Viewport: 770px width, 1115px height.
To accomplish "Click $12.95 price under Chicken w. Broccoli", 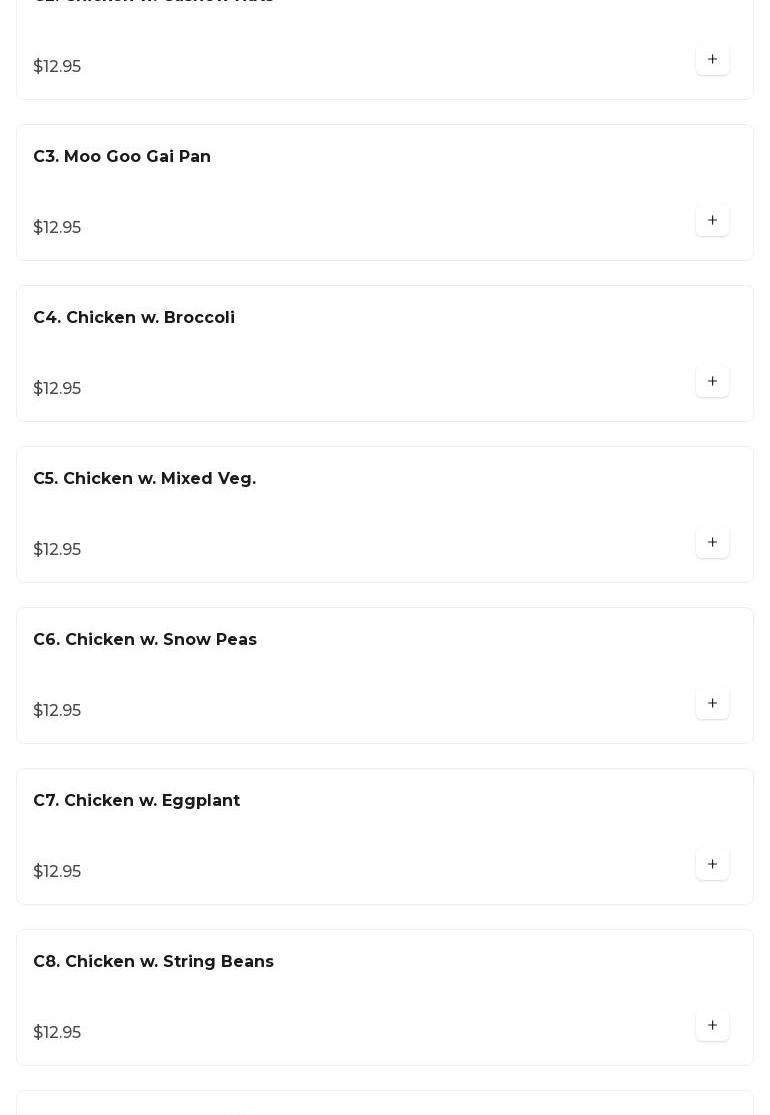I will coord(57,389).
